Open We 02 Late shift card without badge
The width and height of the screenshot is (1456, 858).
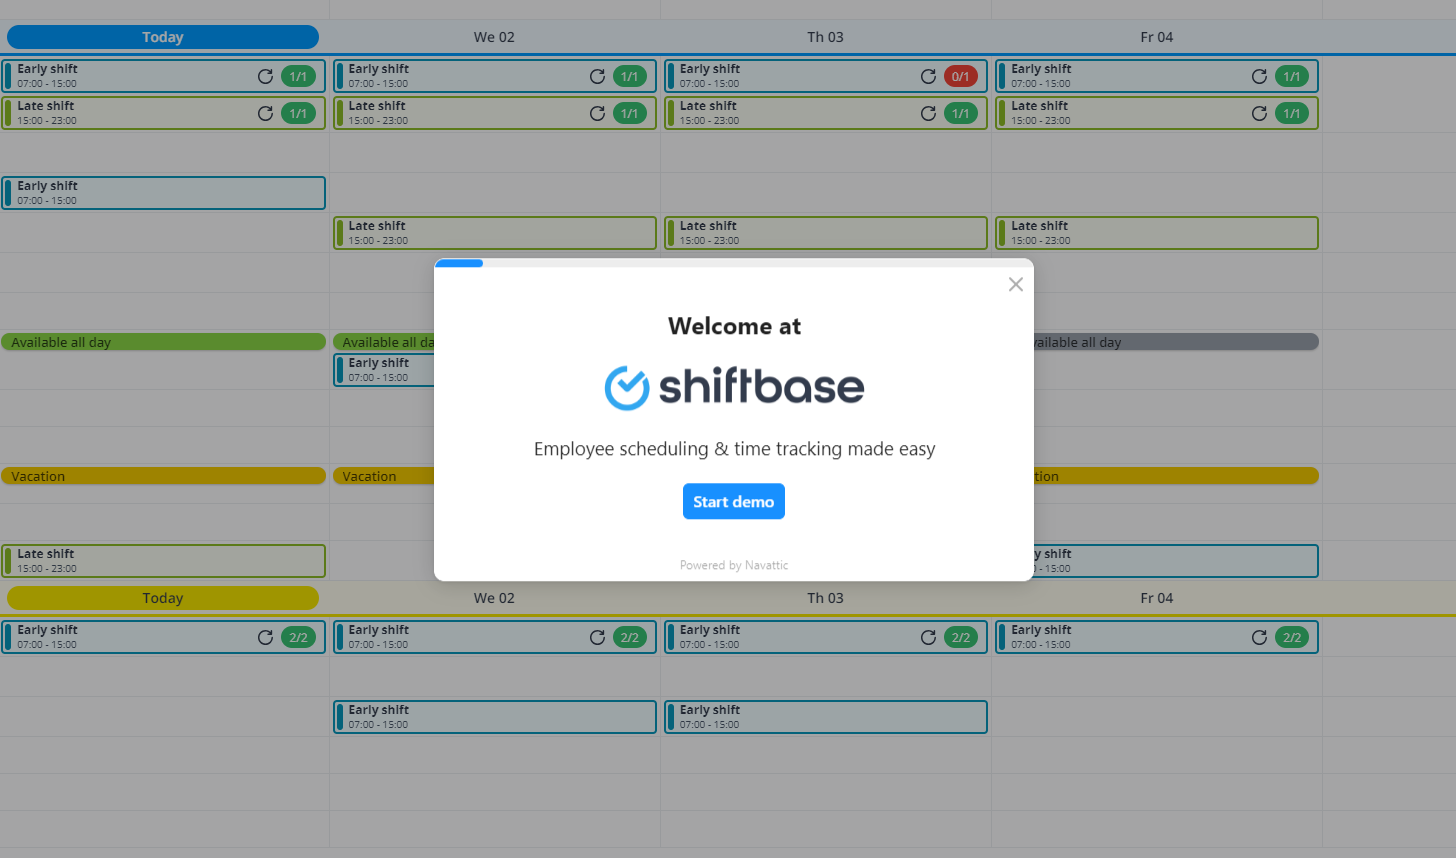[x=494, y=233]
